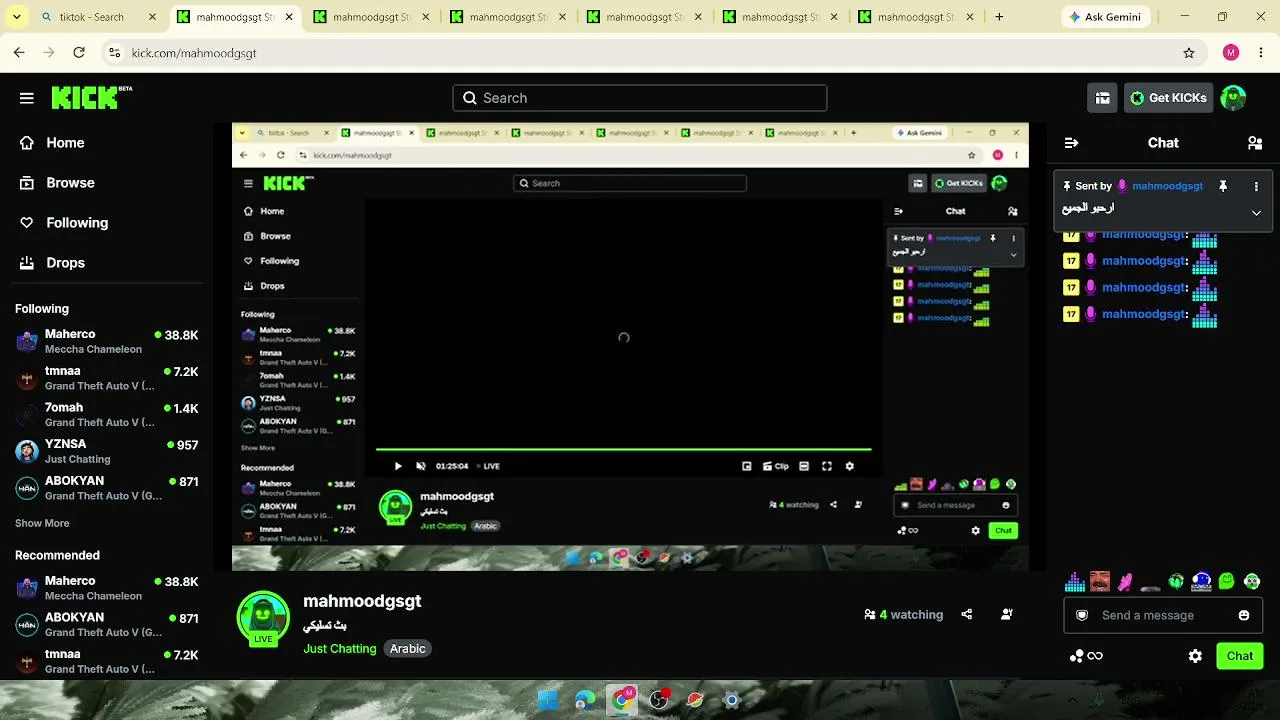Open Maherco channel under the Recommended list
Viewport: 1280px width, 720px height.
coord(107,588)
